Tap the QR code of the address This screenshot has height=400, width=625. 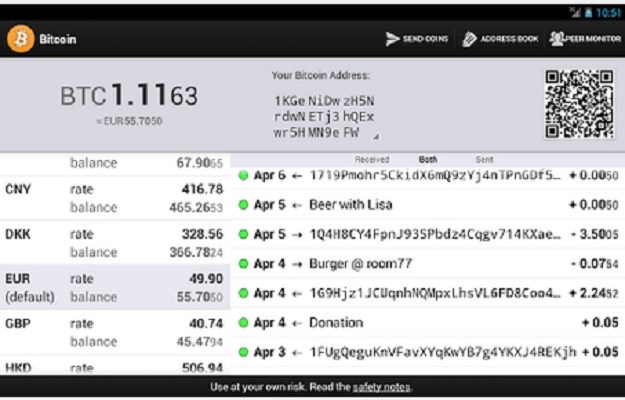click(x=579, y=104)
